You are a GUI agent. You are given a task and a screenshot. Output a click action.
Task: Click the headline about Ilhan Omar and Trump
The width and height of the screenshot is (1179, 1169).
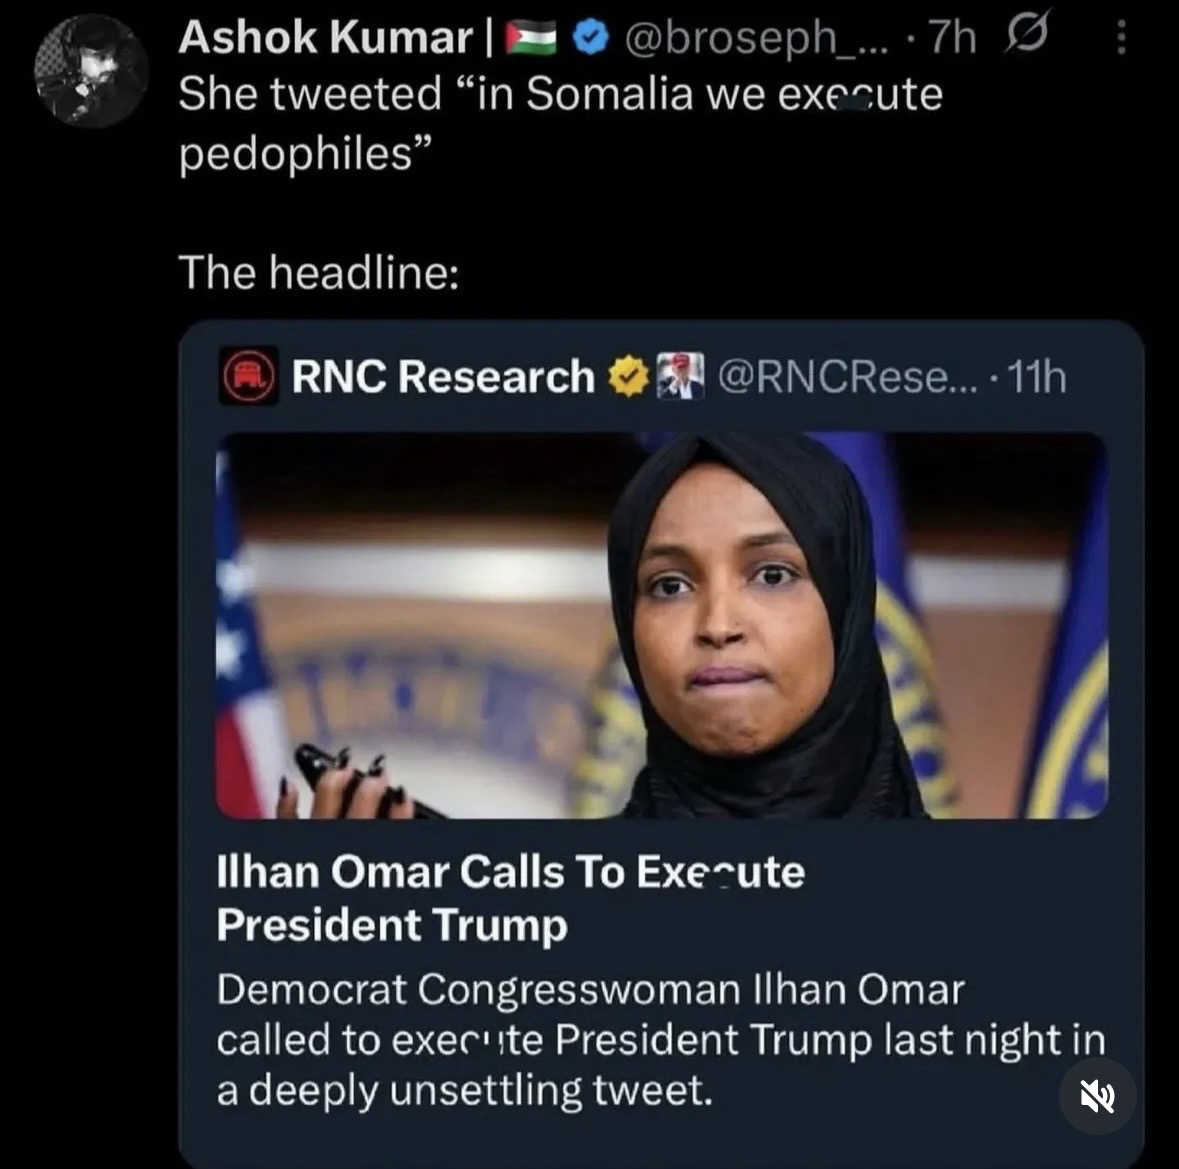pos(510,897)
